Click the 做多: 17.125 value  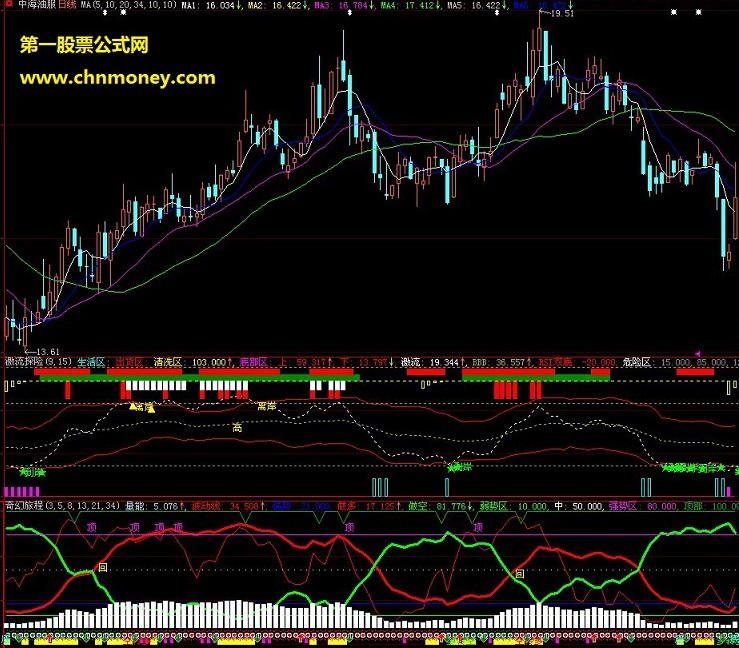369,506
